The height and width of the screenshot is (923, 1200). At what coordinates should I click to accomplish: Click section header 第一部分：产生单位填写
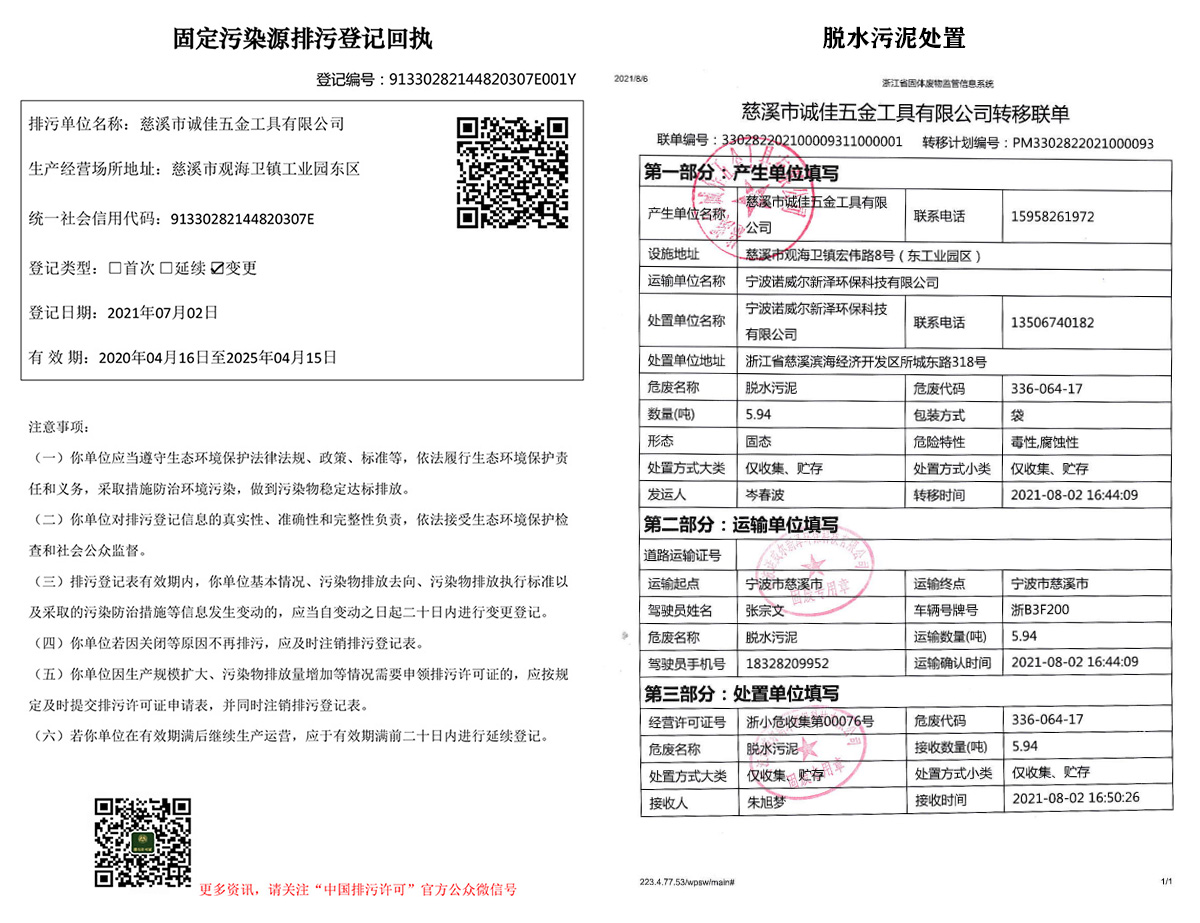(742, 173)
